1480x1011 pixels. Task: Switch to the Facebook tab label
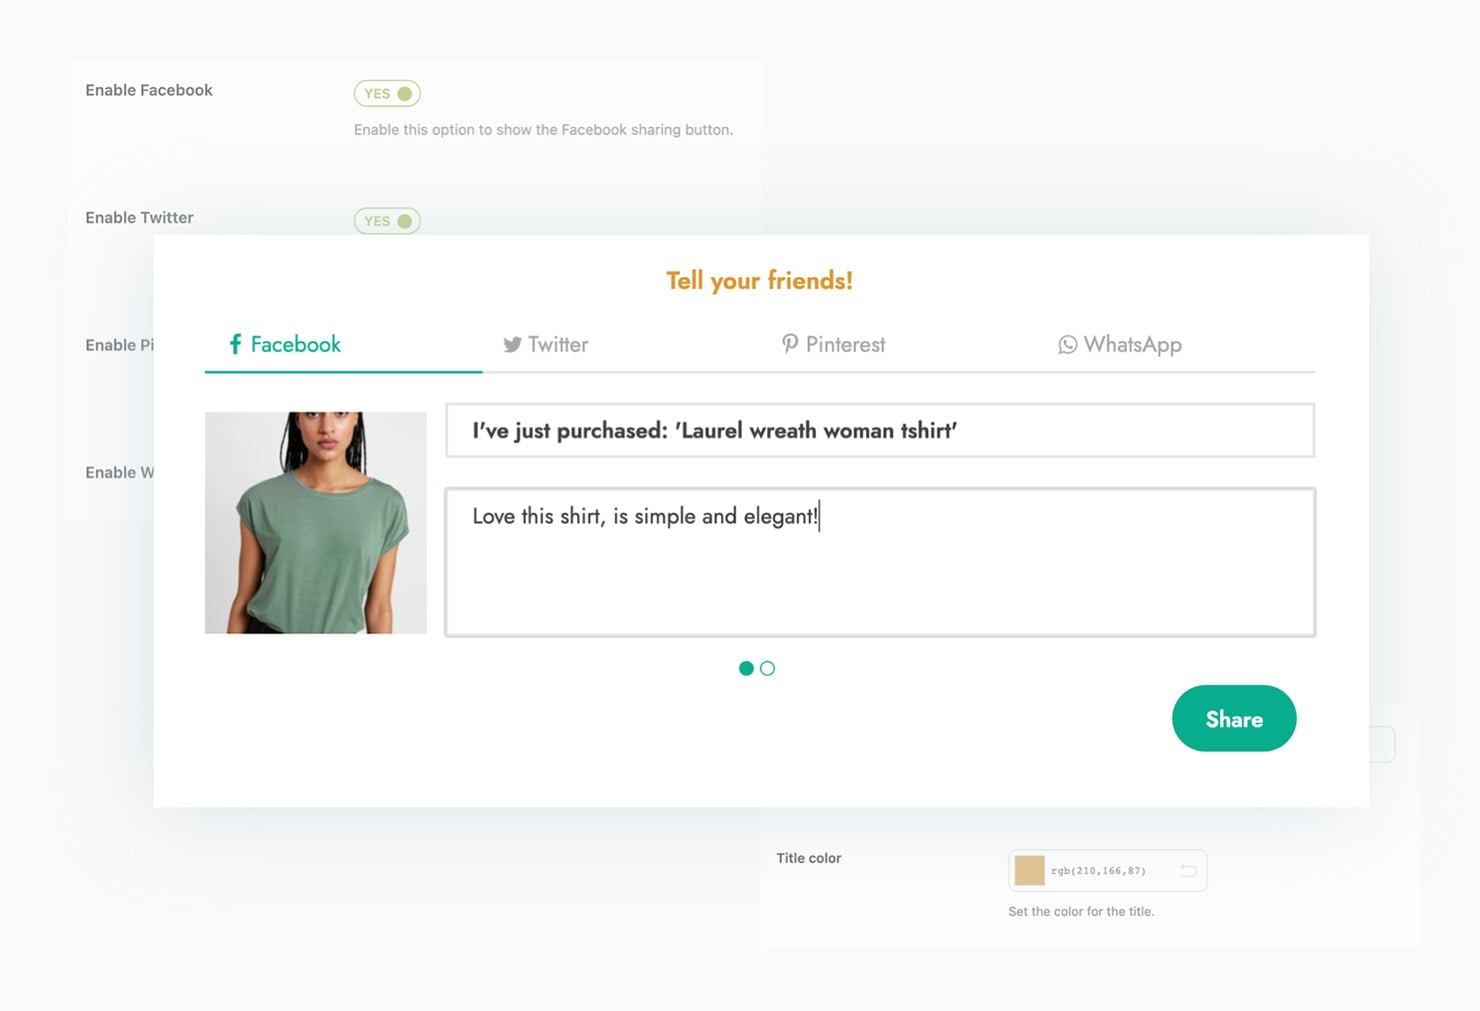(295, 344)
